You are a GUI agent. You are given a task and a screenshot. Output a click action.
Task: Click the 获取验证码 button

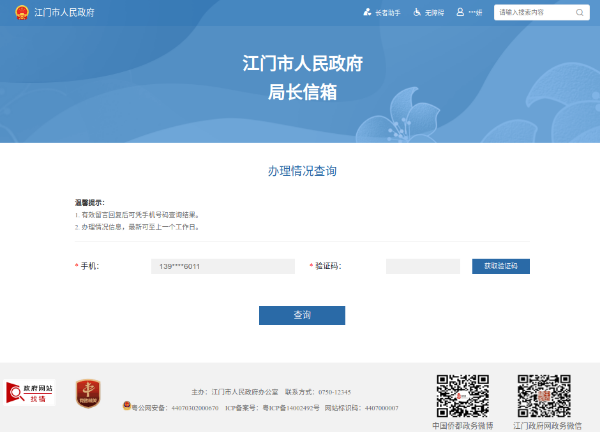(501, 266)
